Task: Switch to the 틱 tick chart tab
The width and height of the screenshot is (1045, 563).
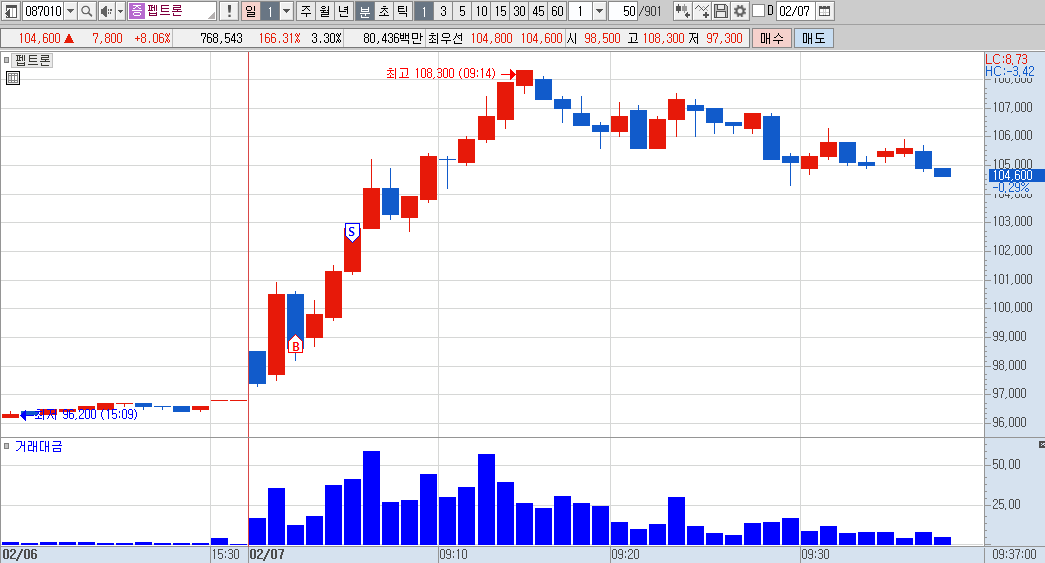Action: coord(403,11)
